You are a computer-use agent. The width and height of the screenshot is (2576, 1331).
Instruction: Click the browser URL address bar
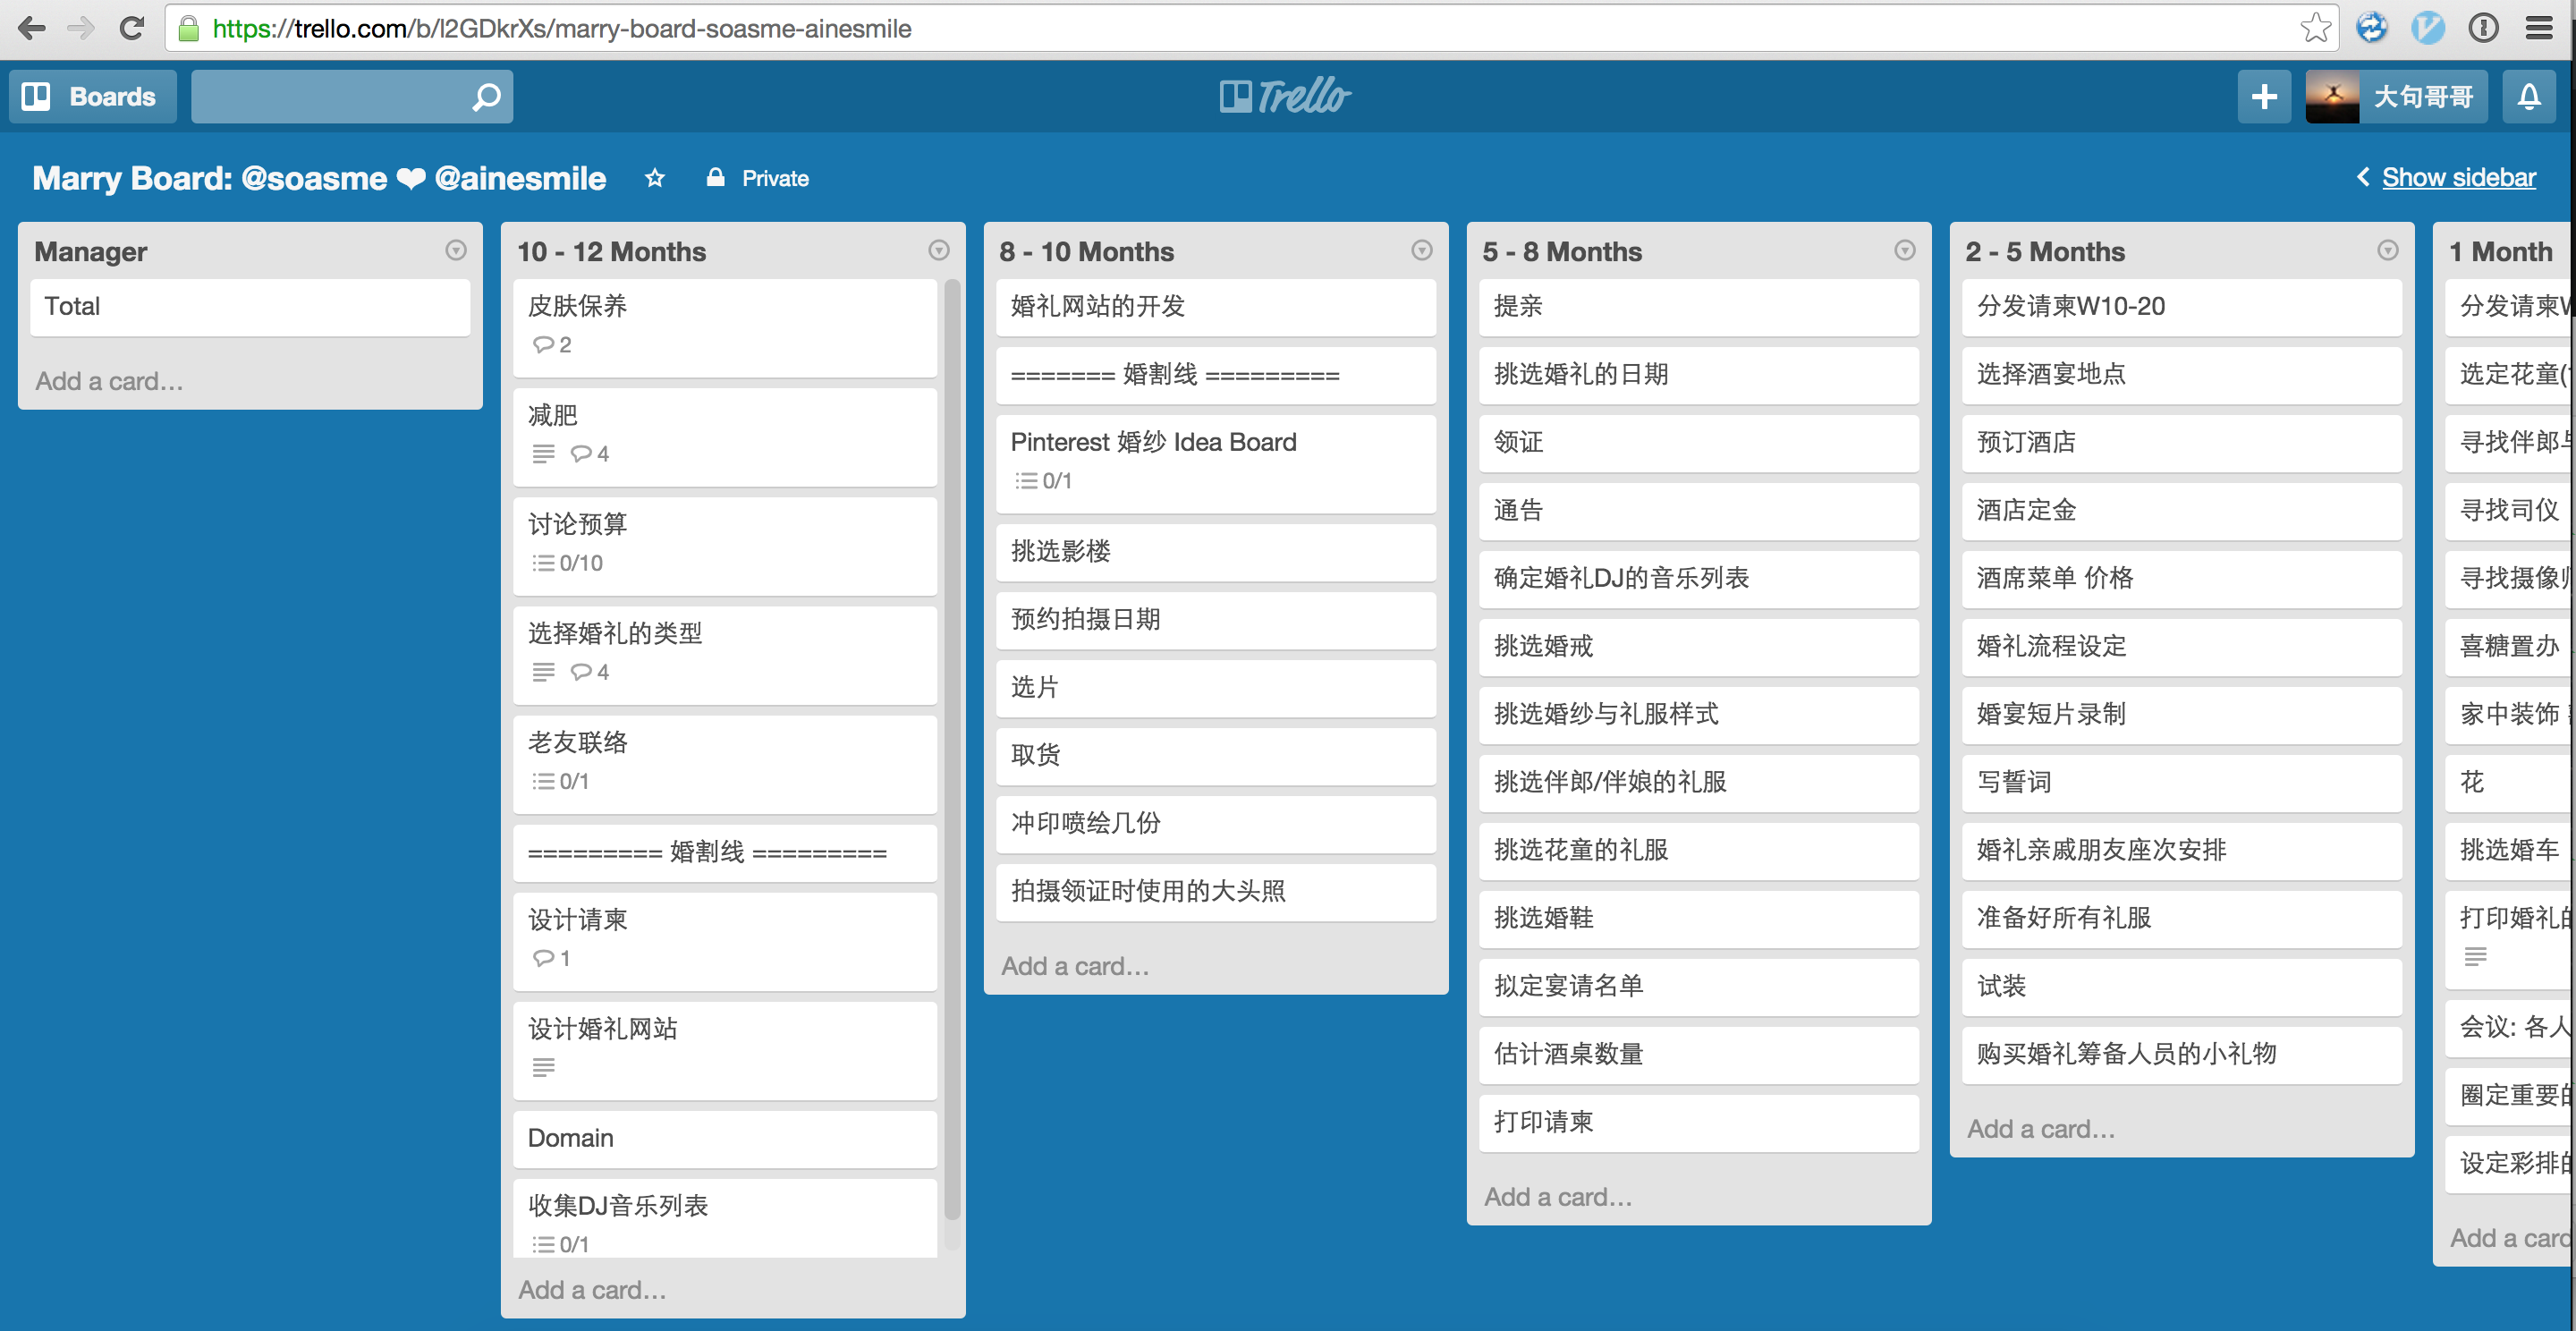tap(1250, 28)
